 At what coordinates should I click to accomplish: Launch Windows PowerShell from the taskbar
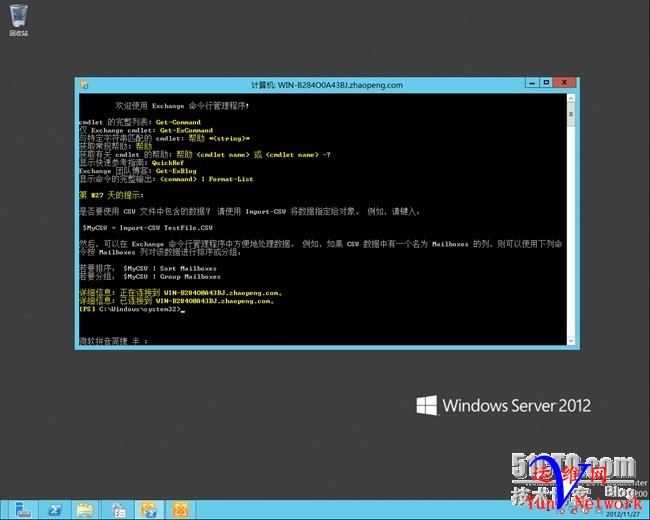55,510
